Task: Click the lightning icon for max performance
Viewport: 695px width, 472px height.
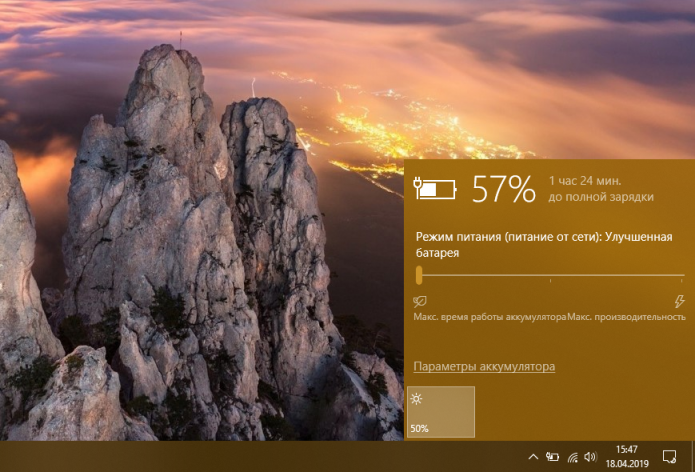Action: 679,301
